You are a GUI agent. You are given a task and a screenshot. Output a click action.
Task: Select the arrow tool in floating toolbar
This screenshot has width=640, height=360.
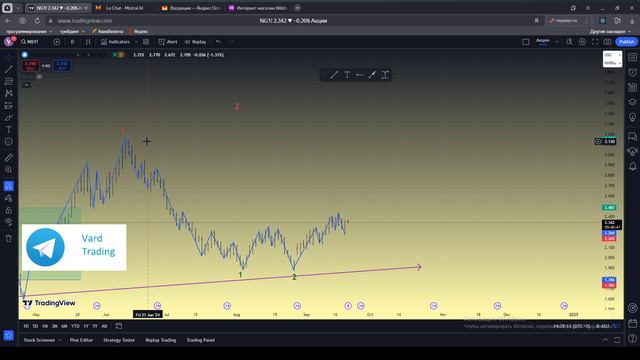point(372,75)
